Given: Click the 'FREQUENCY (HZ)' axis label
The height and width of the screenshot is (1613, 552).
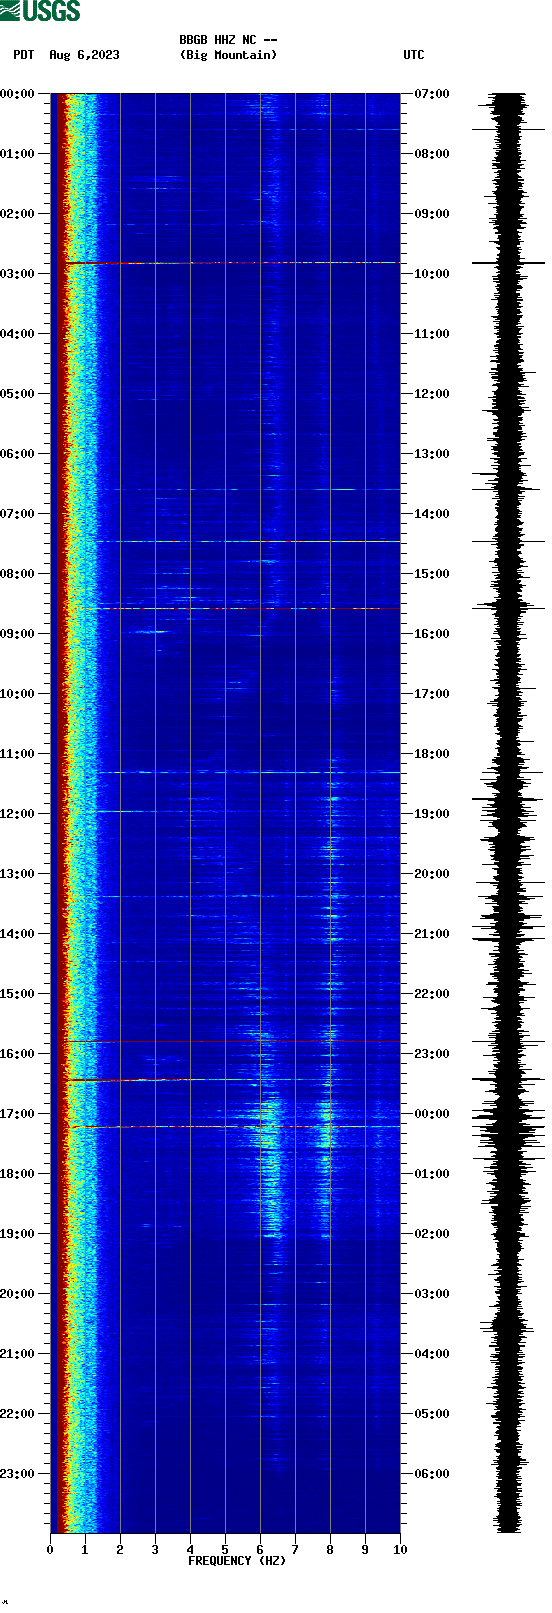Looking at the screenshot, I should tap(237, 1561).
